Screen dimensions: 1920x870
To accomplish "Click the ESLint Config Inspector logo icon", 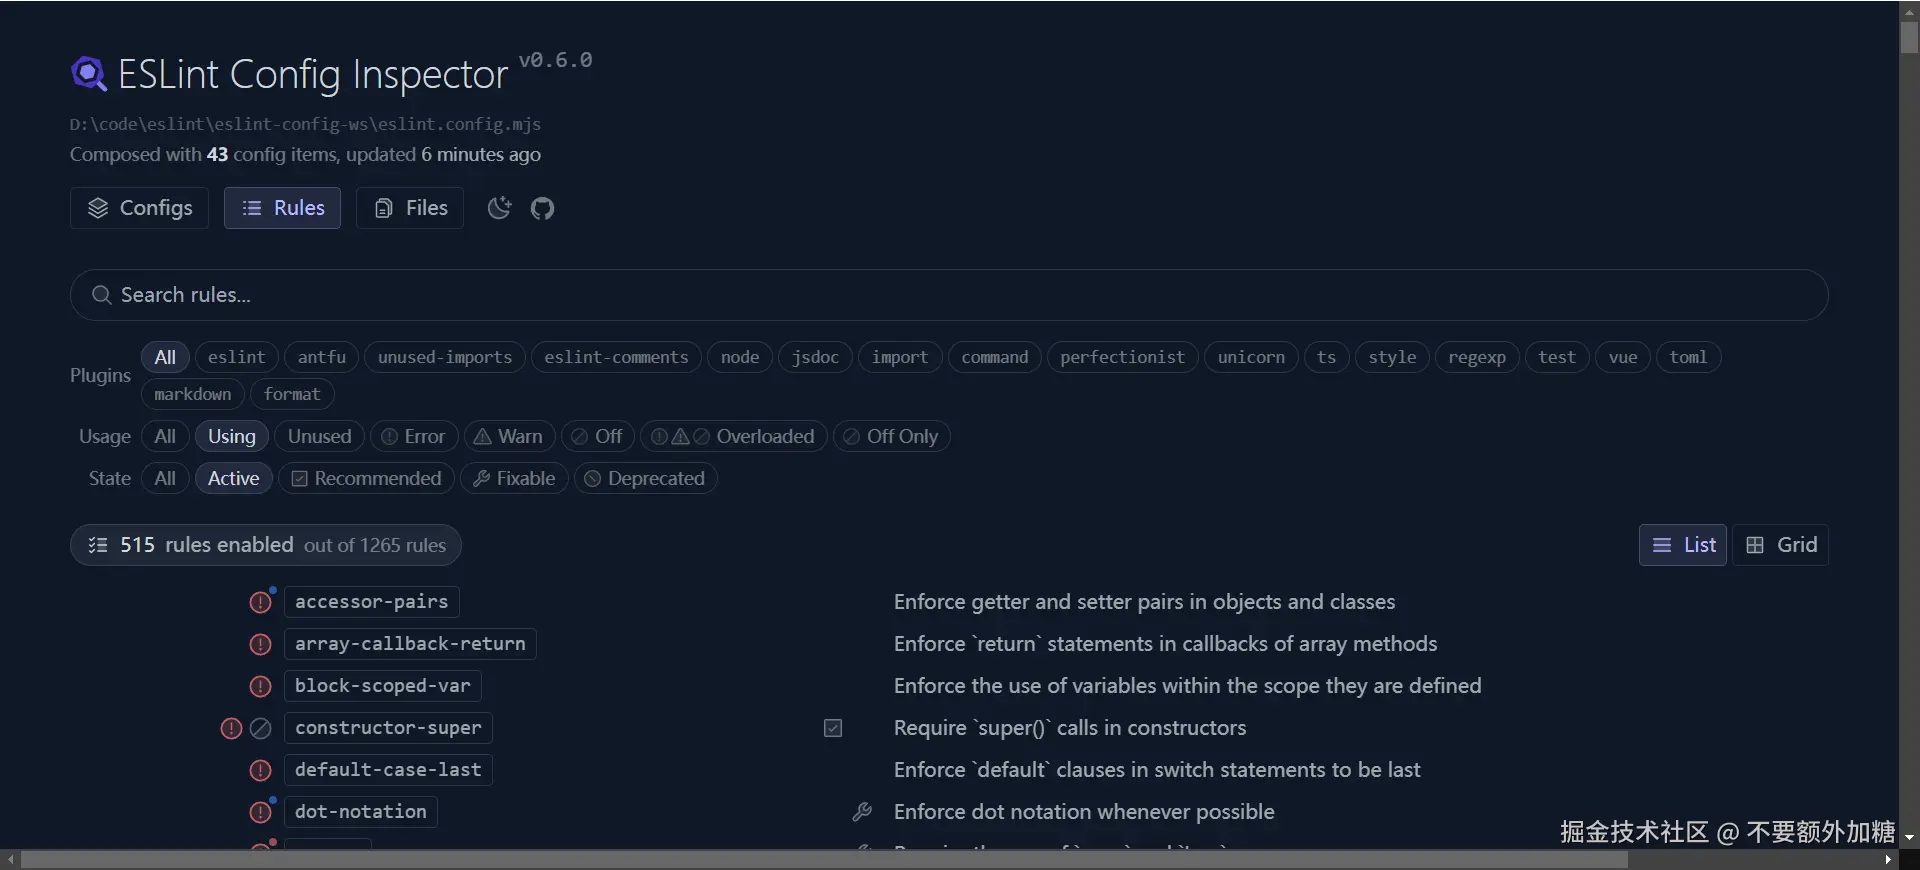I will [x=89, y=74].
